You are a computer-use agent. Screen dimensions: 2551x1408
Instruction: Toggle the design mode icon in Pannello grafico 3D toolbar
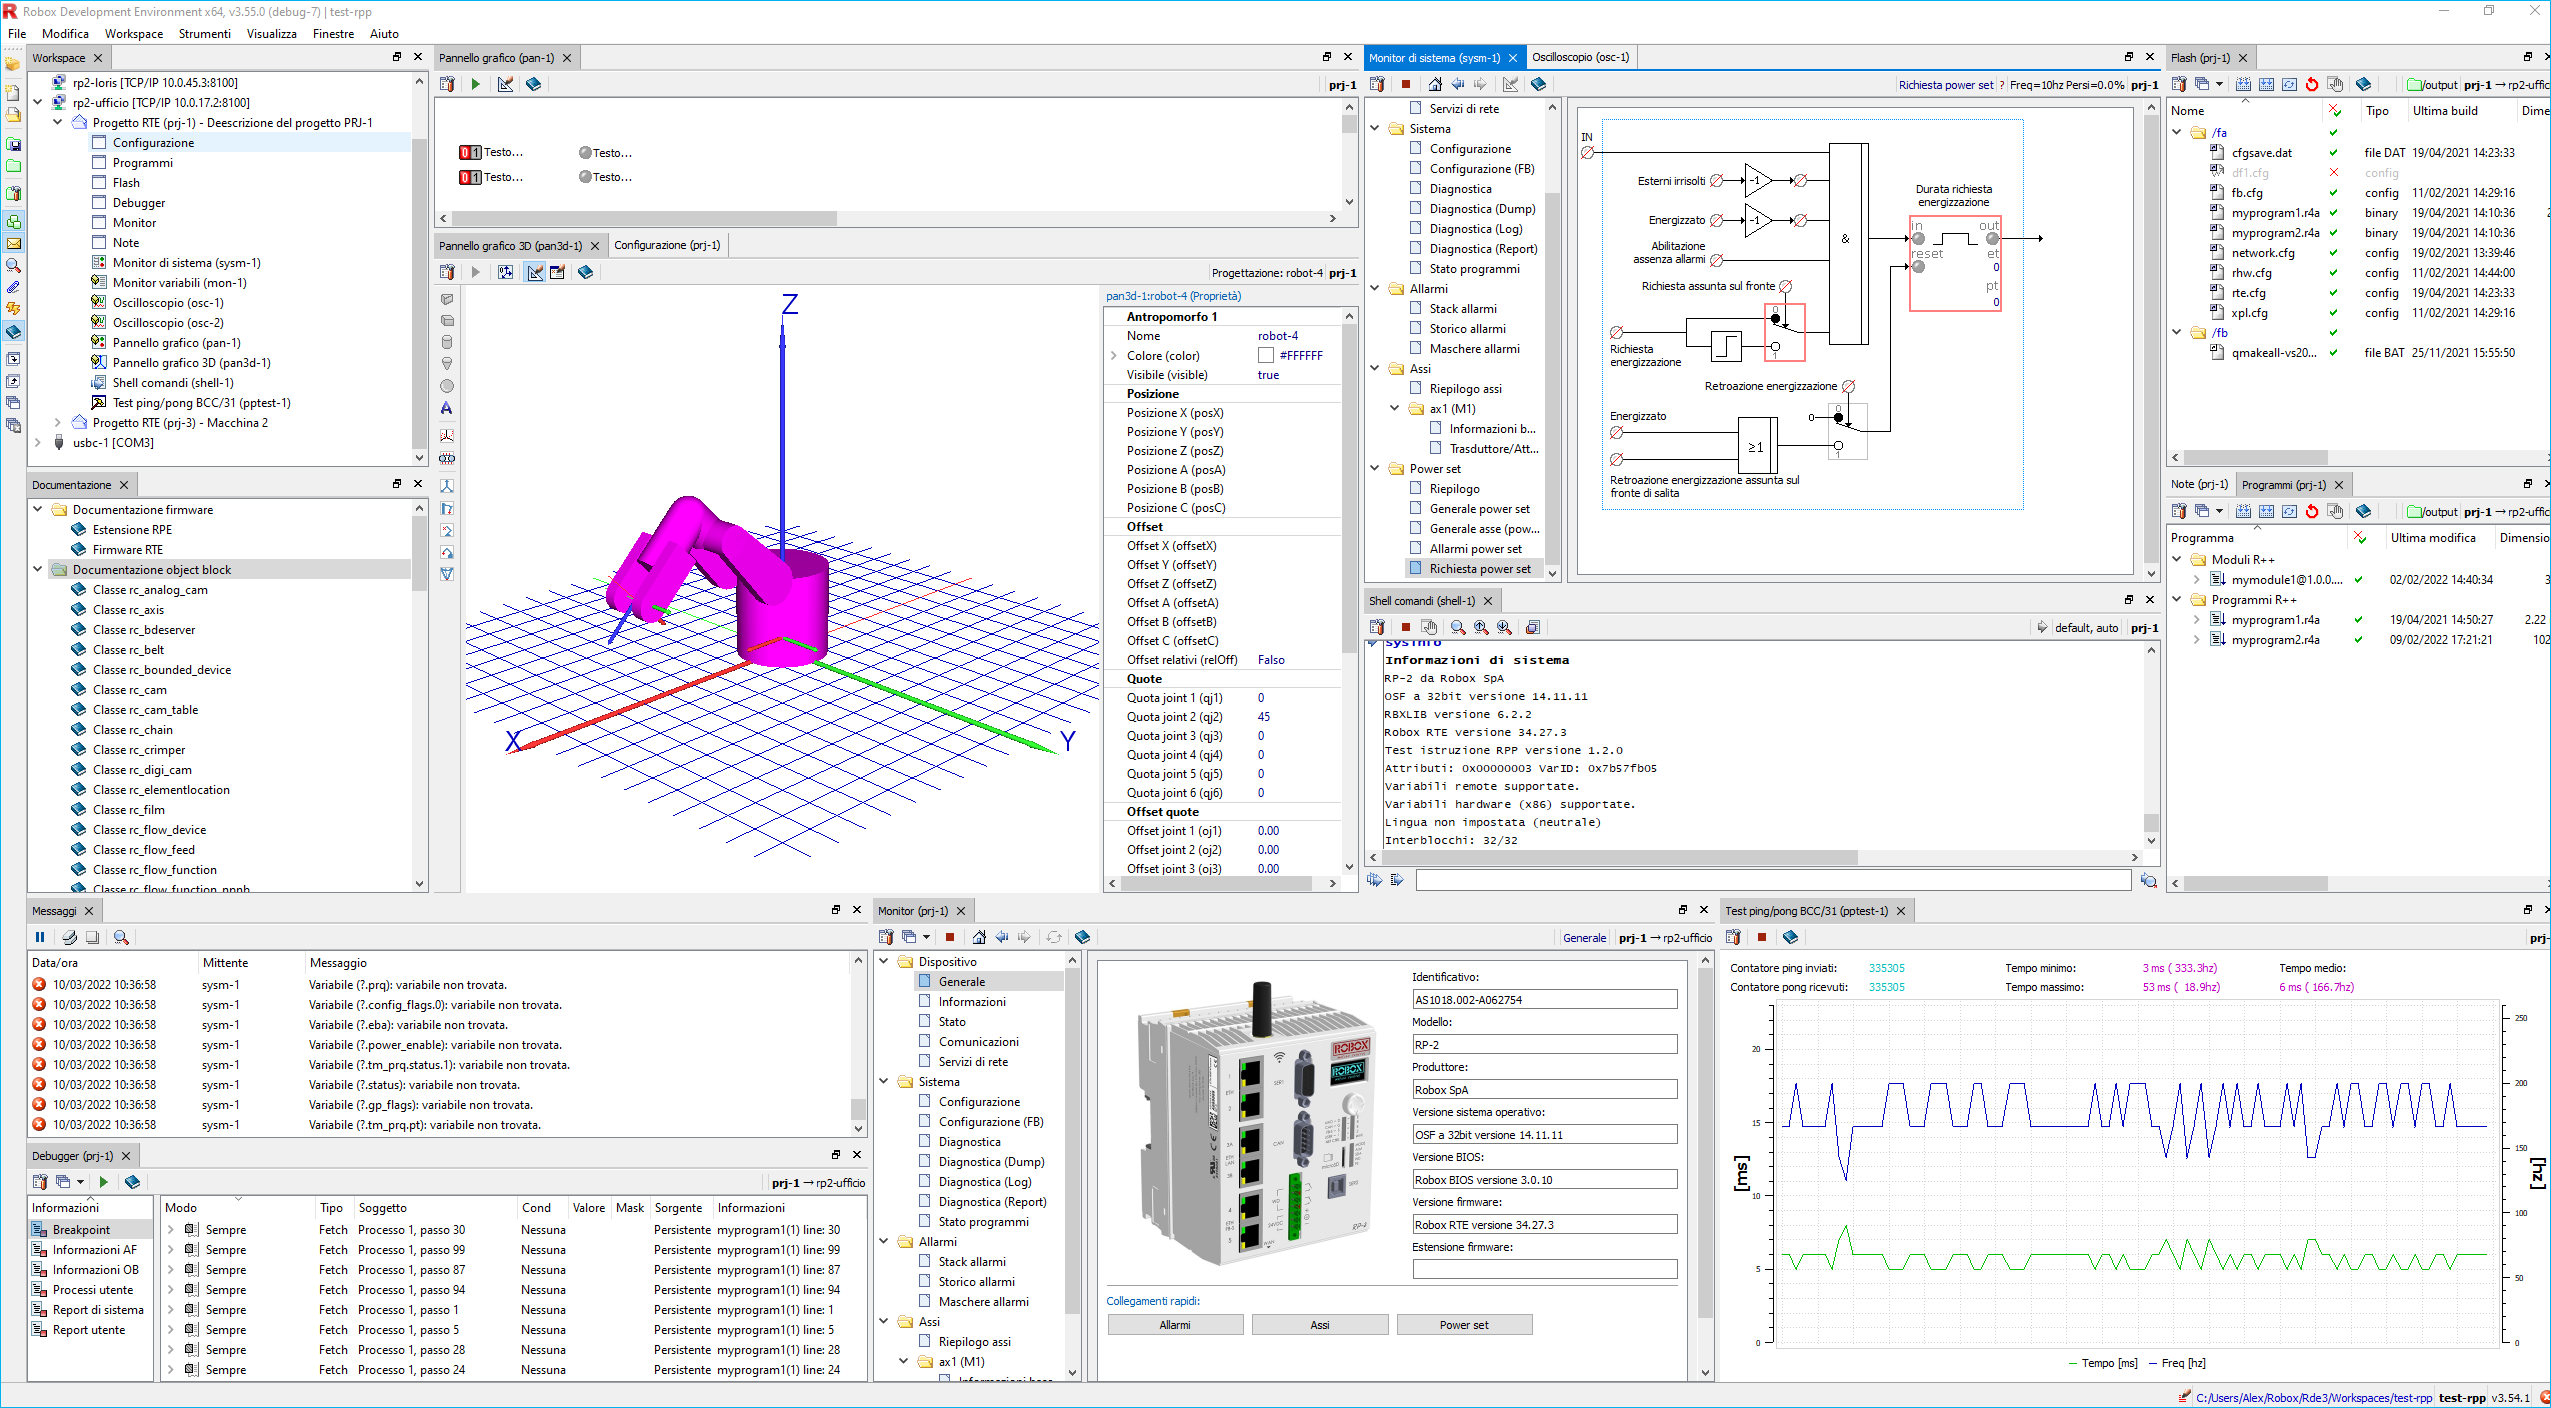(535, 272)
